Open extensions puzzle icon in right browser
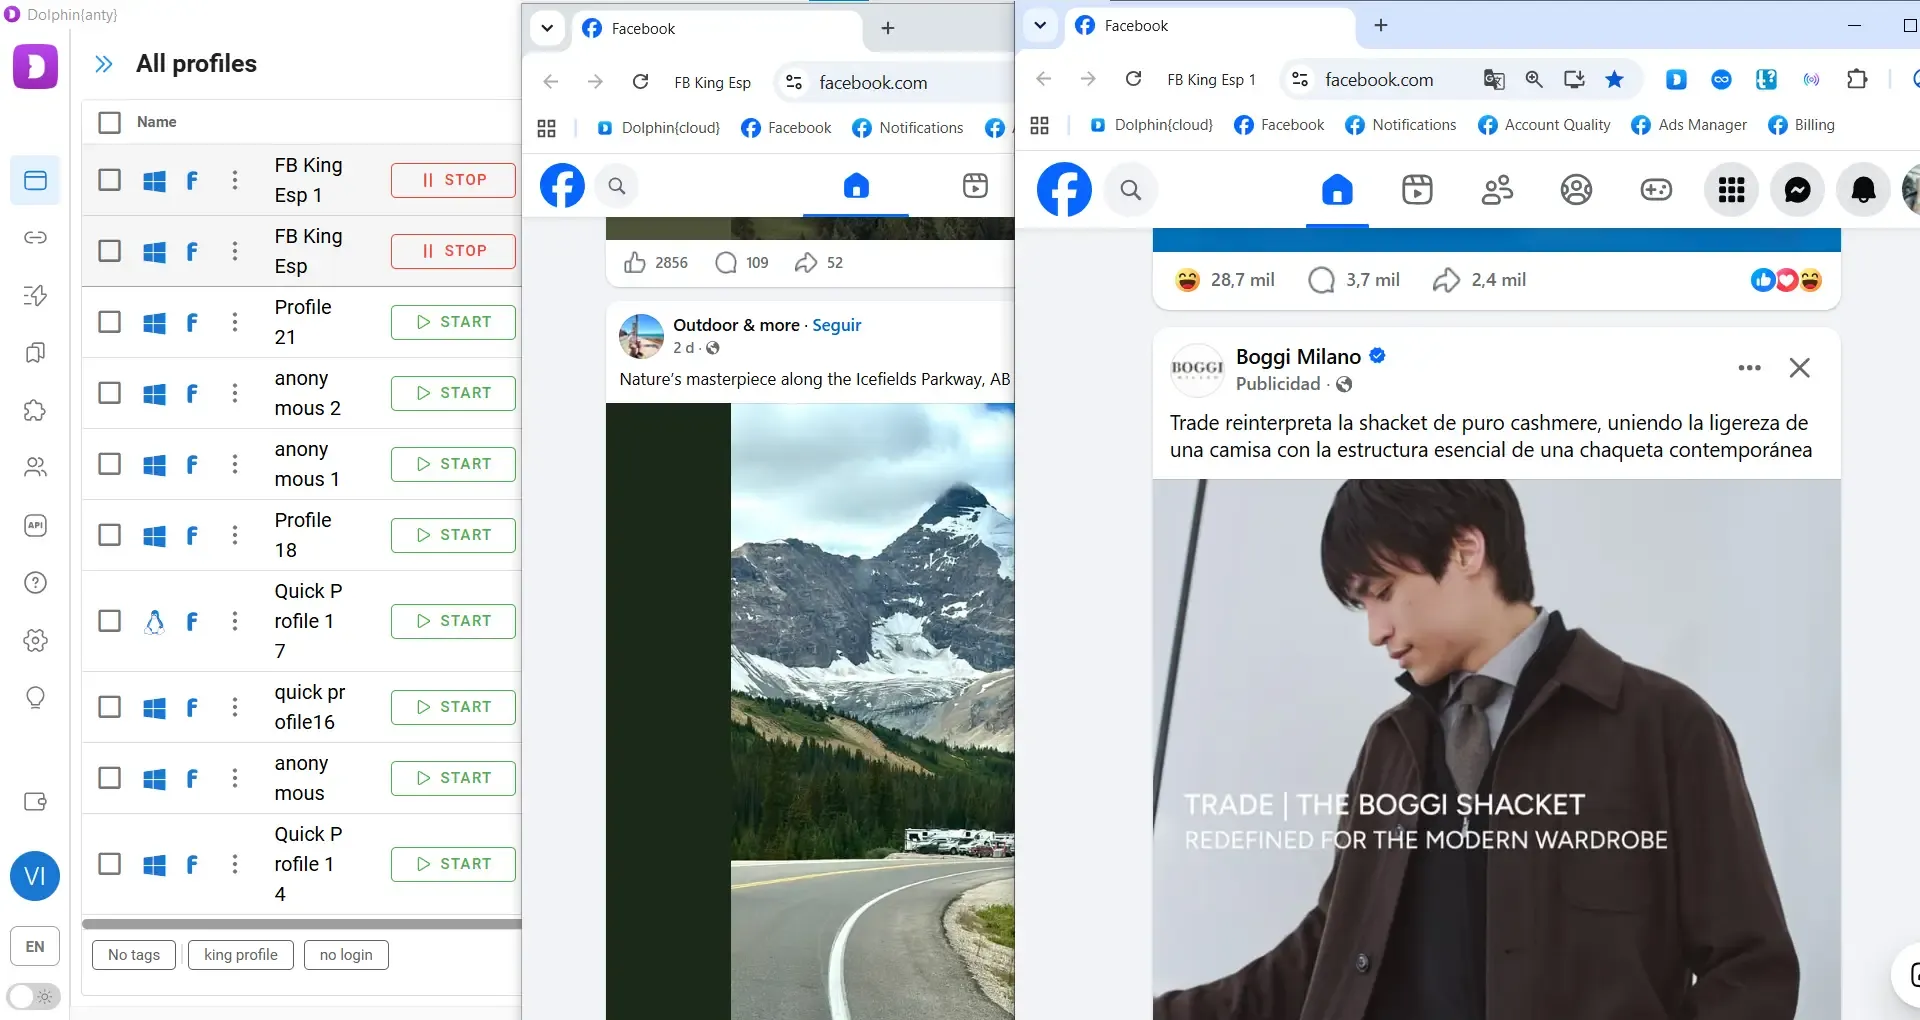This screenshot has width=1920, height=1020. pyautogui.click(x=1857, y=80)
